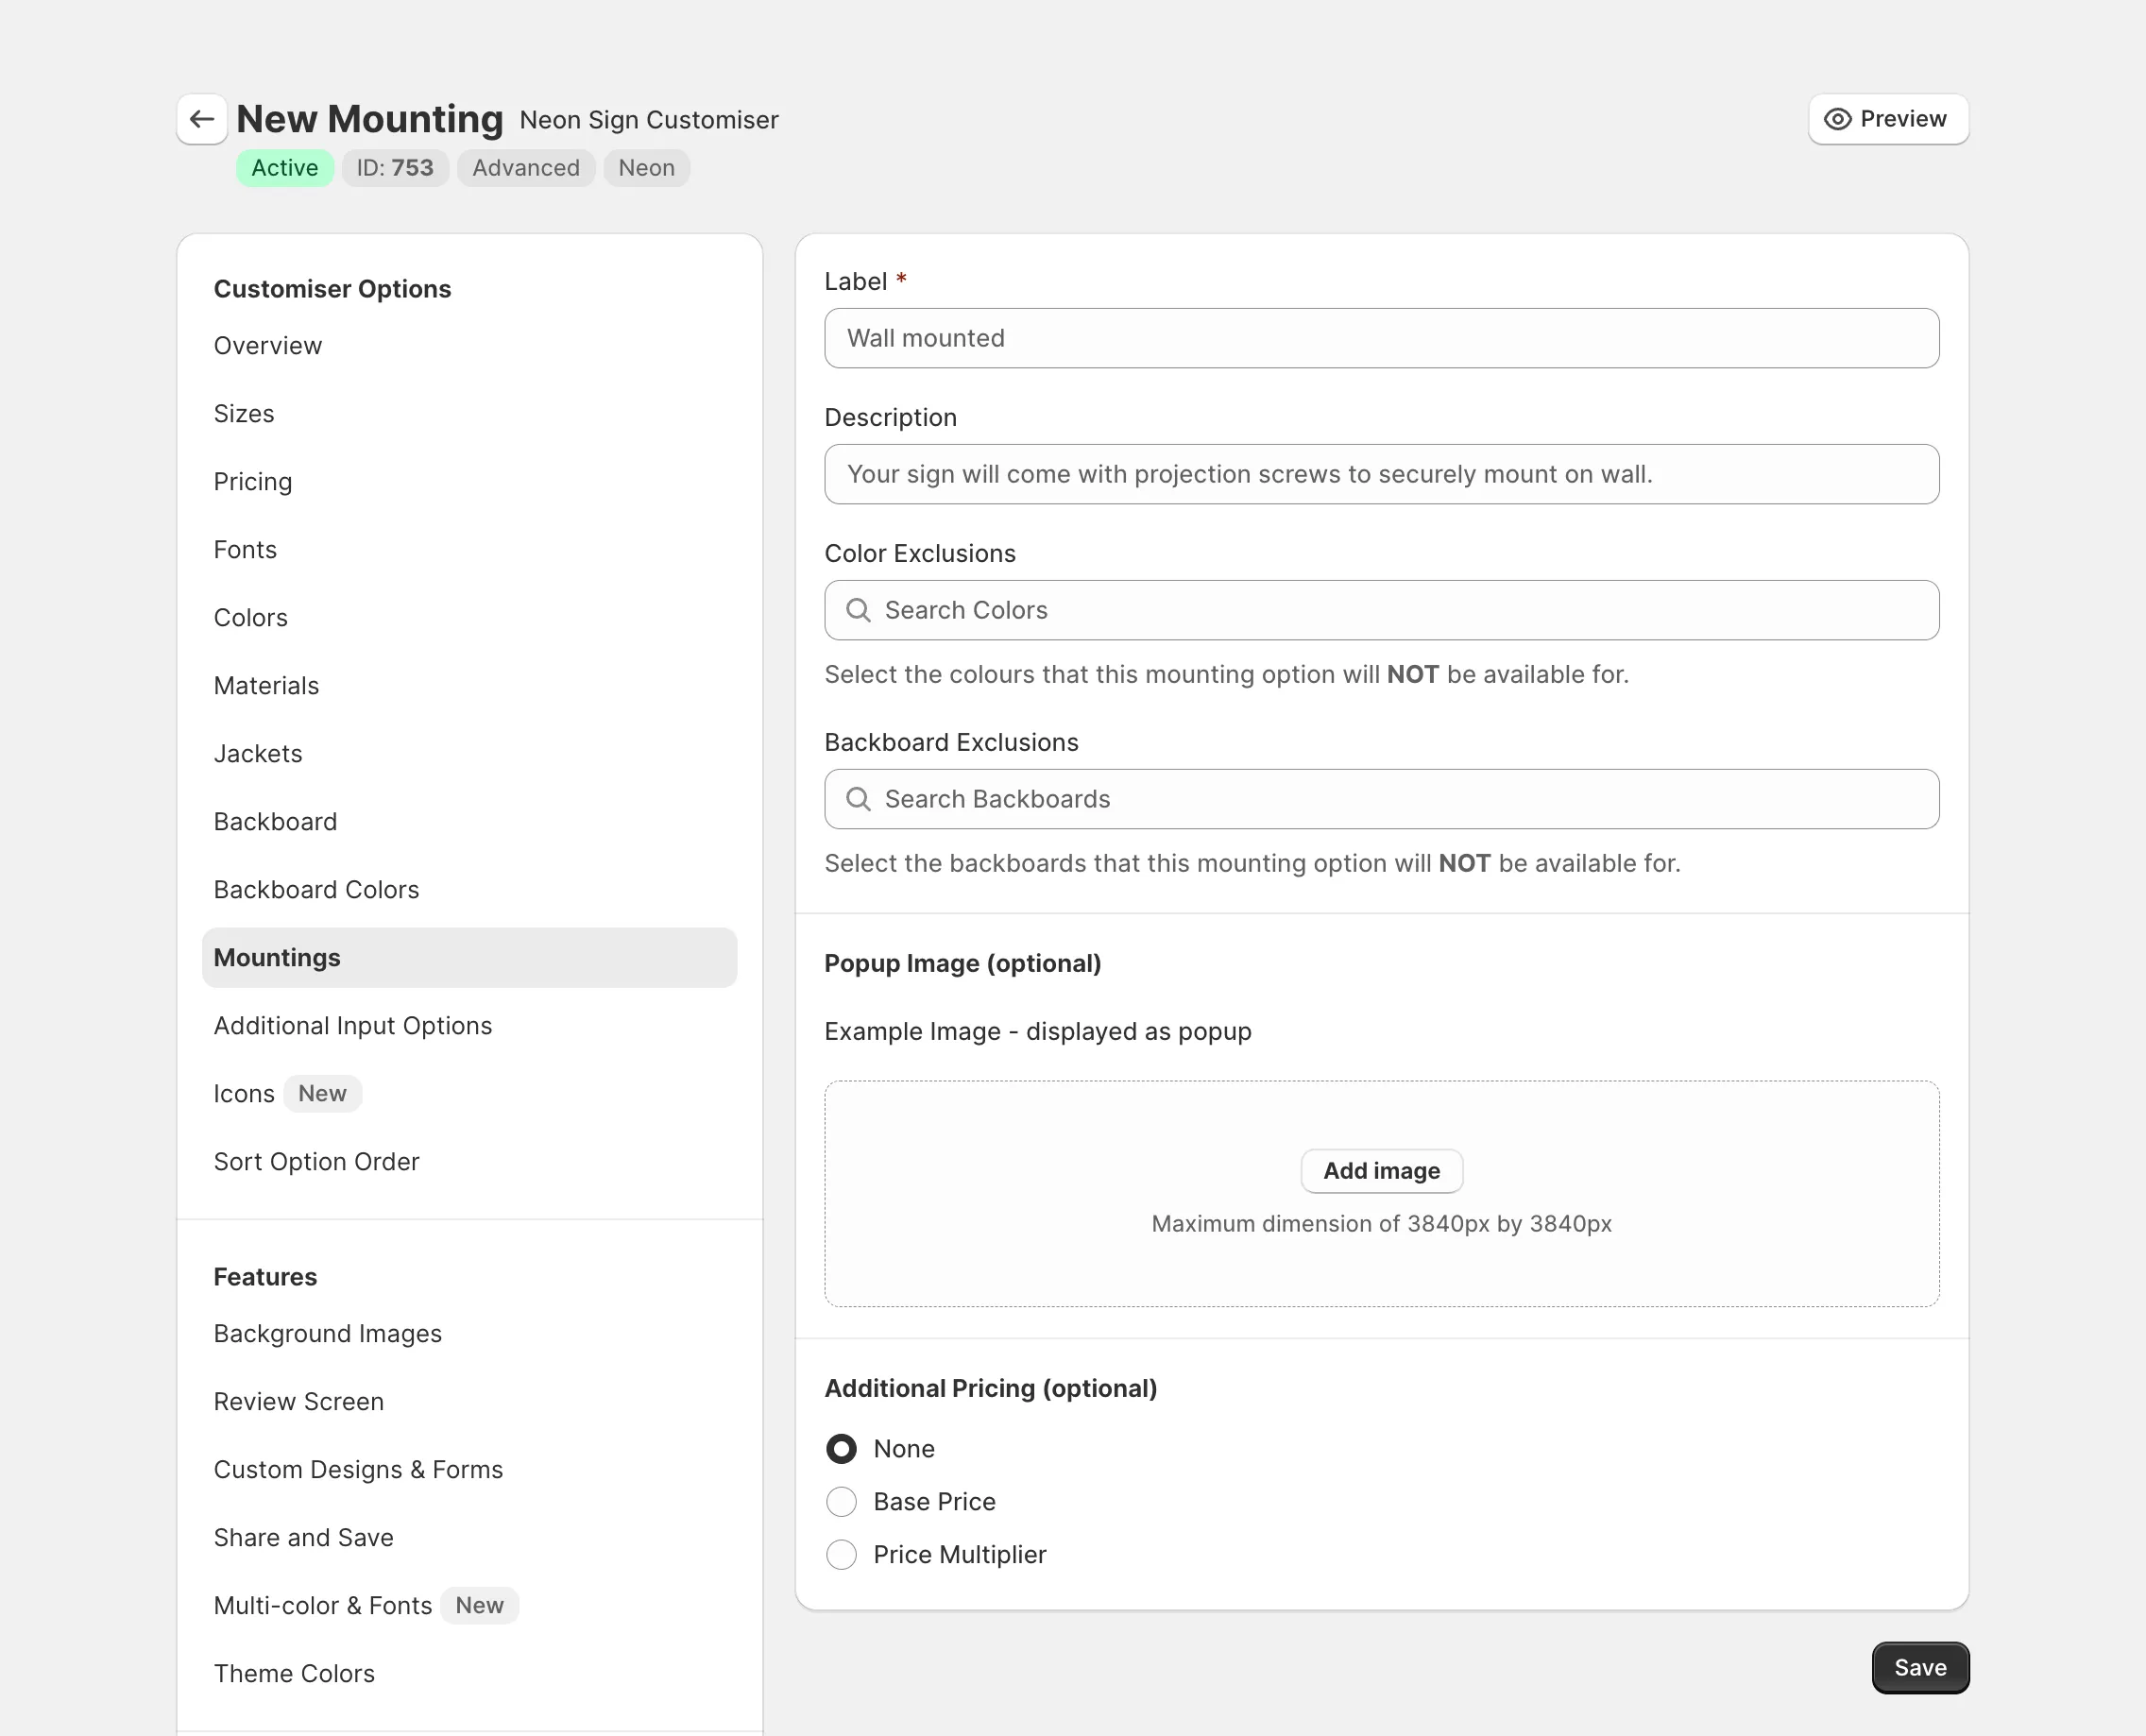Open the Icons section marked New
The height and width of the screenshot is (1736, 2146).
(243, 1093)
